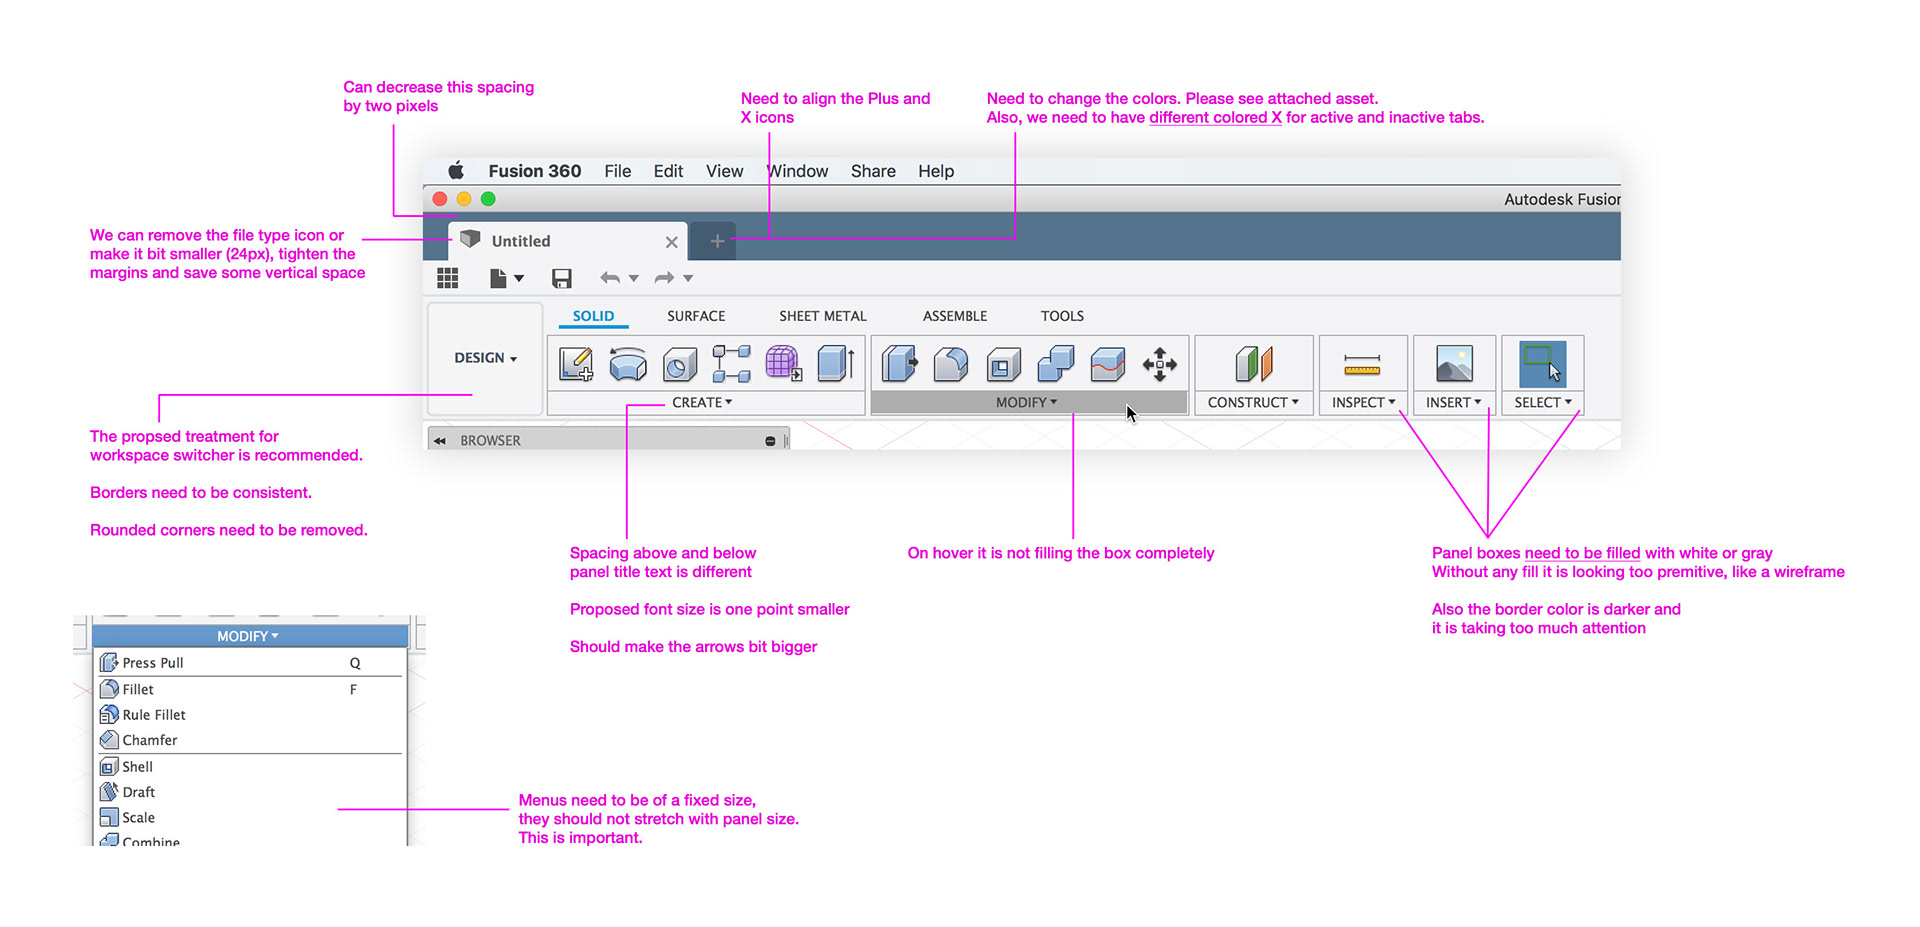Select the Move/Copy arrows tool
1920x927 pixels.
[x=1160, y=364]
